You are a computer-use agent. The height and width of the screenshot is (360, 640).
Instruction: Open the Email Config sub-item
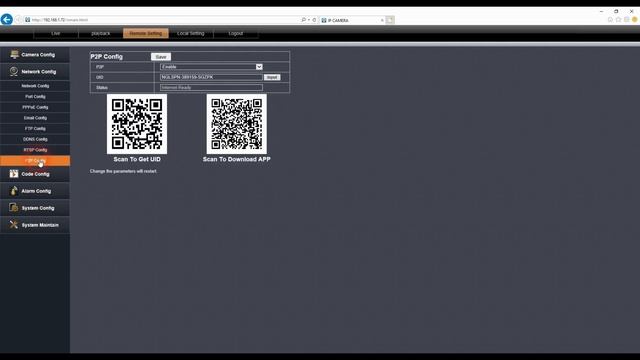coord(35,118)
